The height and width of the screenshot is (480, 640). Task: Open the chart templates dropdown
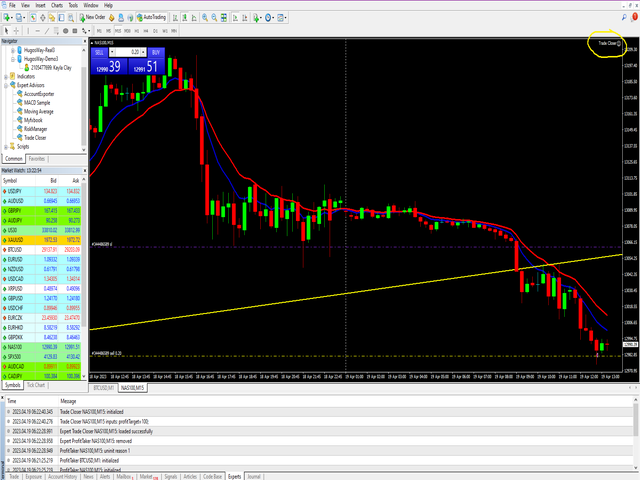tap(282, 18)
